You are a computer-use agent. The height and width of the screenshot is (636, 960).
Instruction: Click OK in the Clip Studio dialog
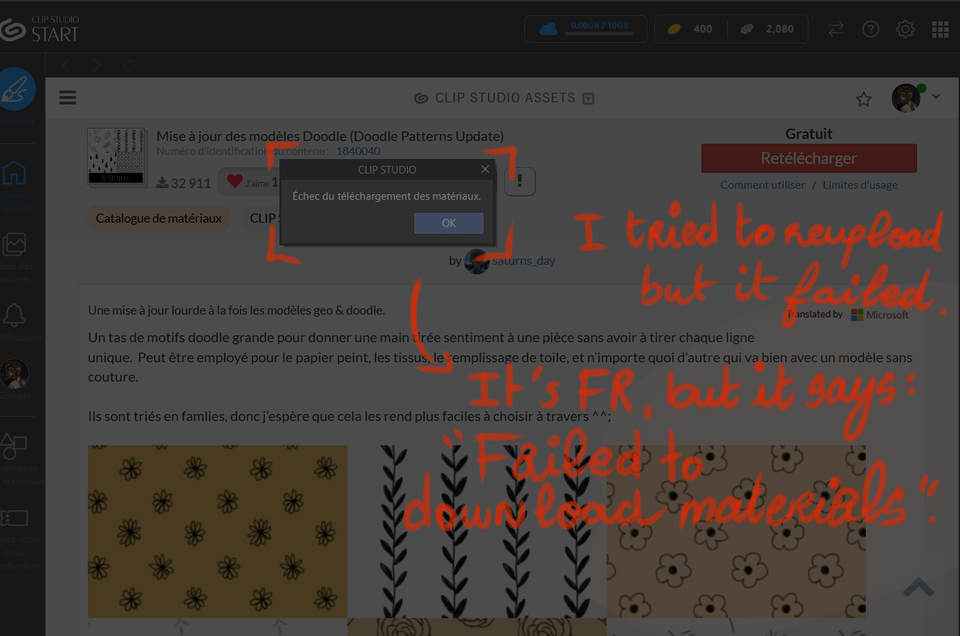pos(449,223)
